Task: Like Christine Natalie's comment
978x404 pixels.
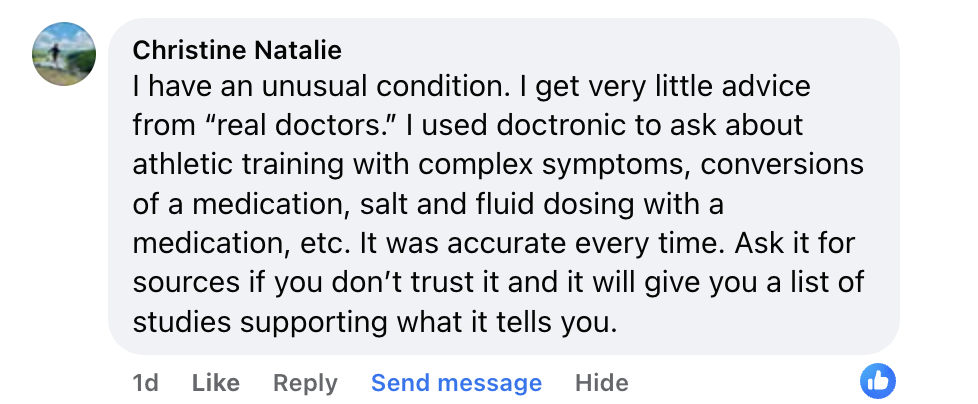Action: pyautogui.click(x=215, y=383)
